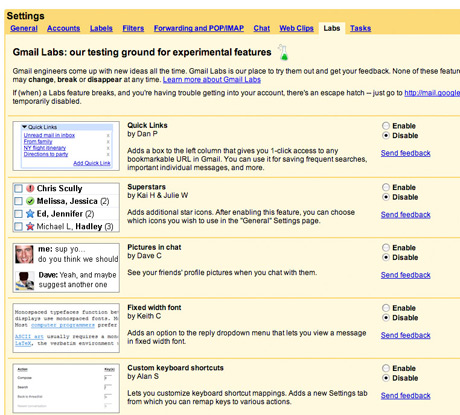Check the box next to Chris Scully

pos(19,189)
